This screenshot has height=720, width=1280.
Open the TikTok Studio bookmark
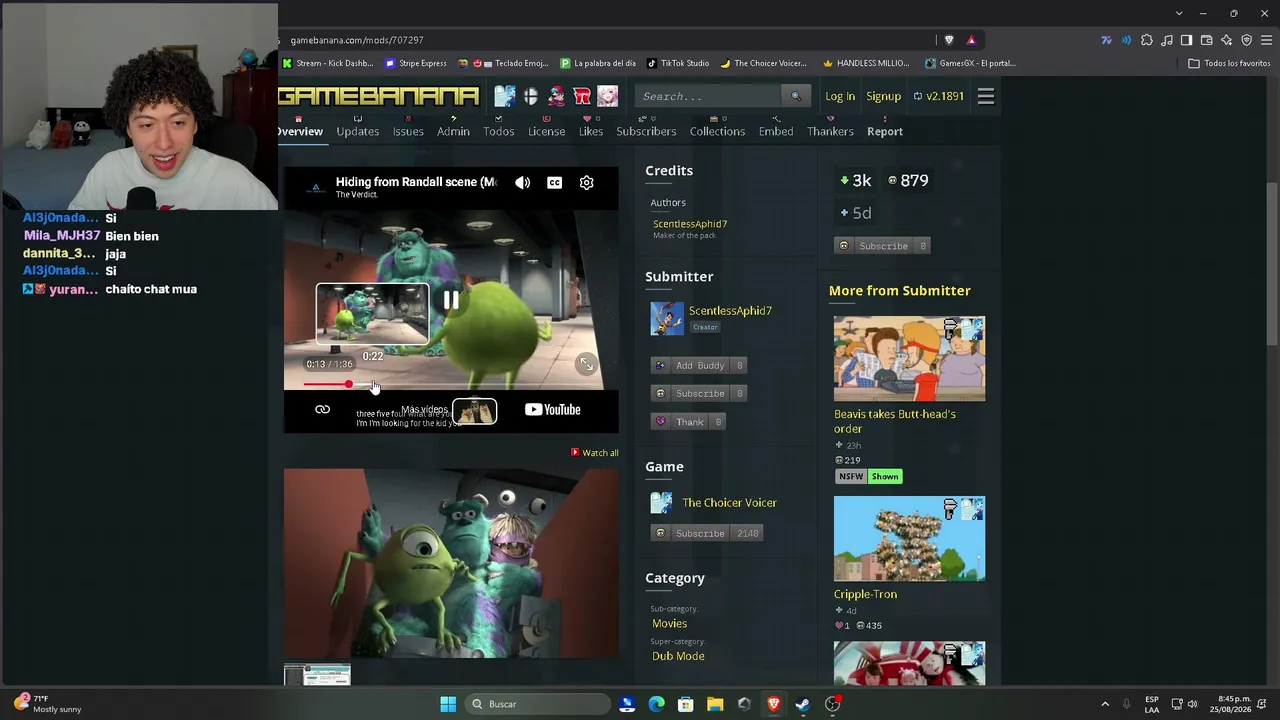pos(678,63)
